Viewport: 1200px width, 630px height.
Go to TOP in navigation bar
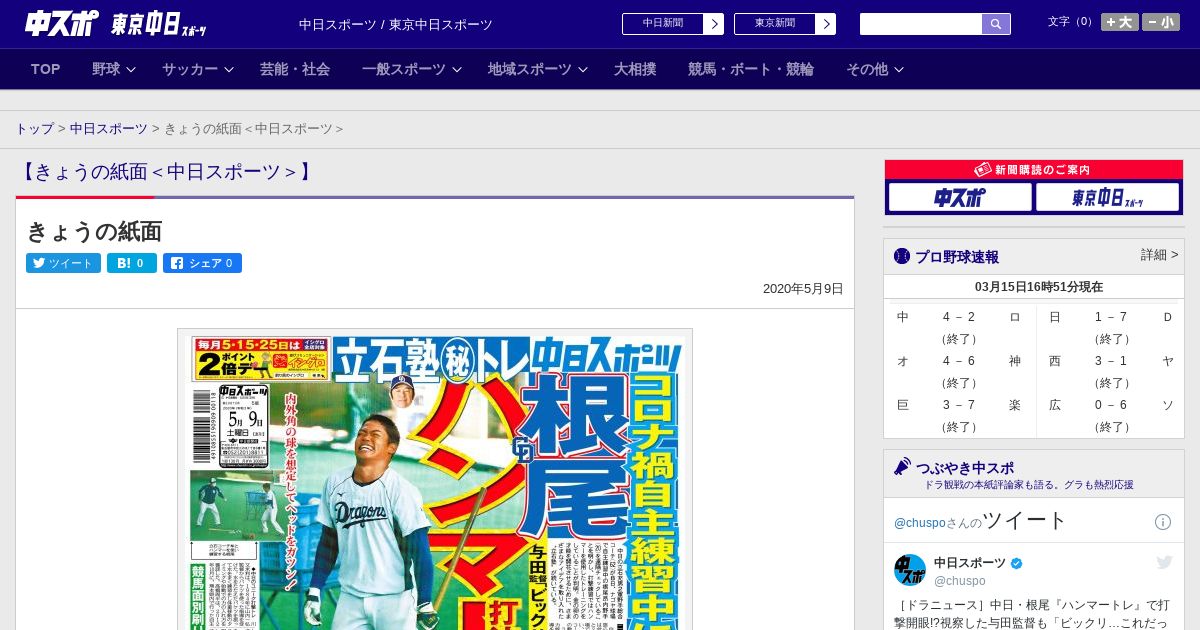[x=46, y=69]
